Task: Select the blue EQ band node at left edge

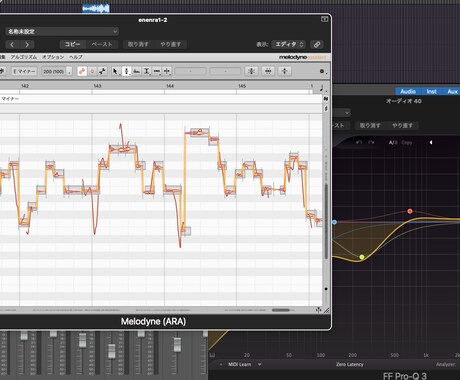Action: [x=334, y=222]
